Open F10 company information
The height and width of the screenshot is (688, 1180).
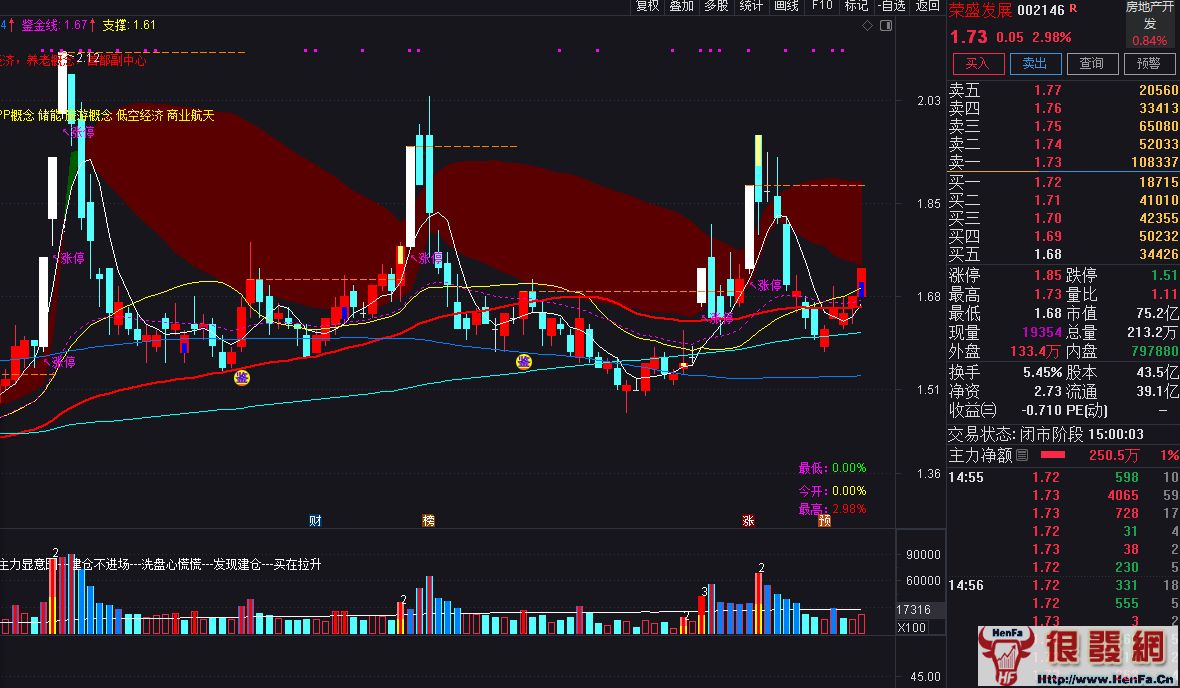pyautogui.click(x=822, y=6)
